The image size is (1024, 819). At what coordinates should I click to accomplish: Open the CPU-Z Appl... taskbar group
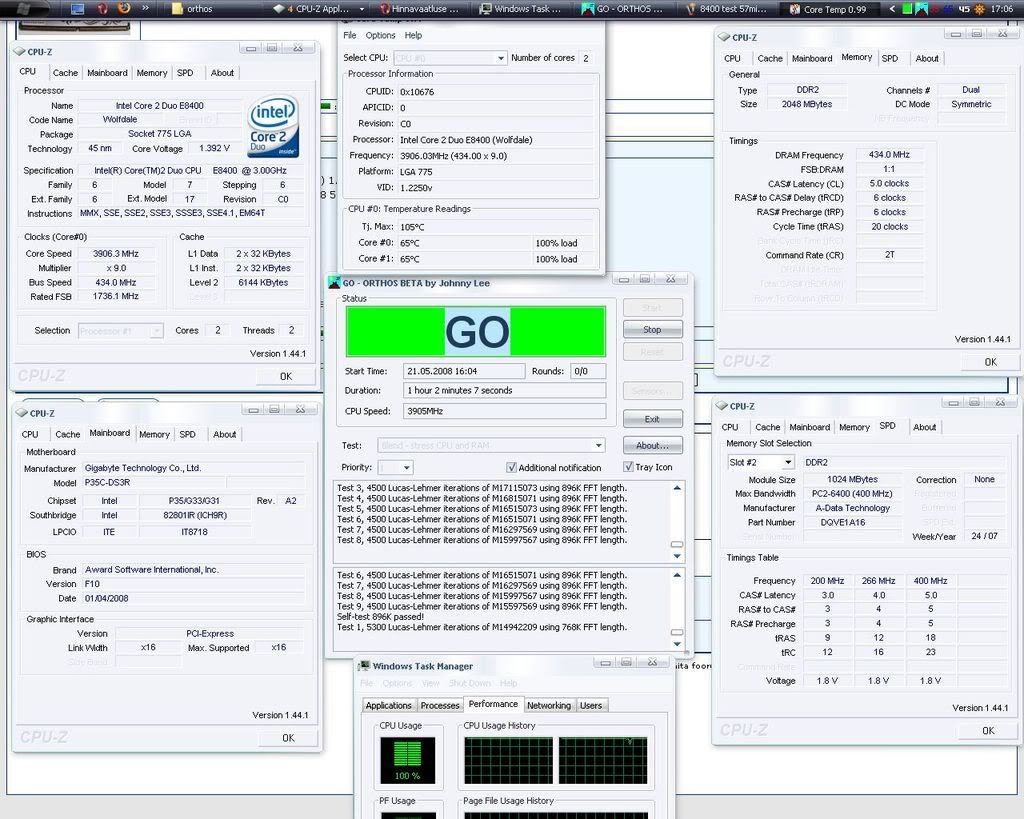pos(319,9)
